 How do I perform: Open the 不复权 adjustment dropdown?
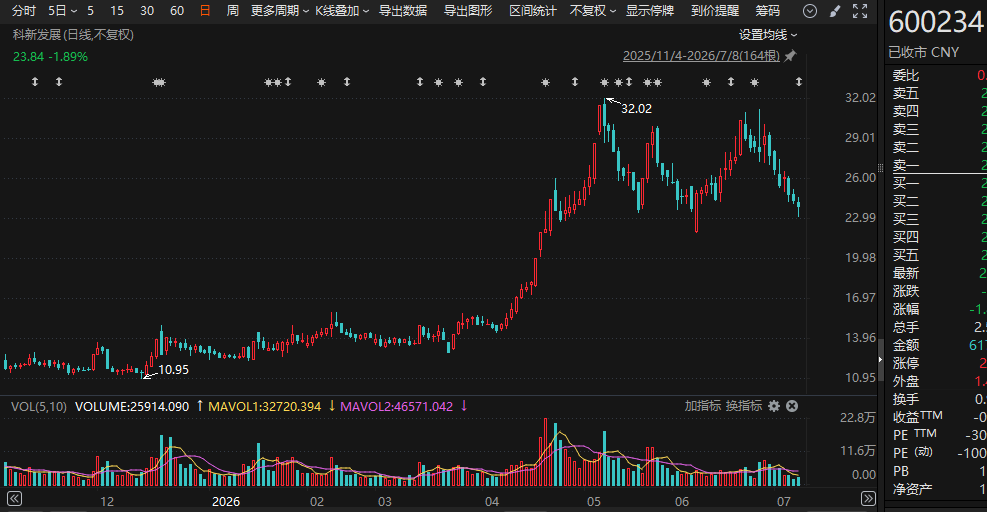coord(592,11)
